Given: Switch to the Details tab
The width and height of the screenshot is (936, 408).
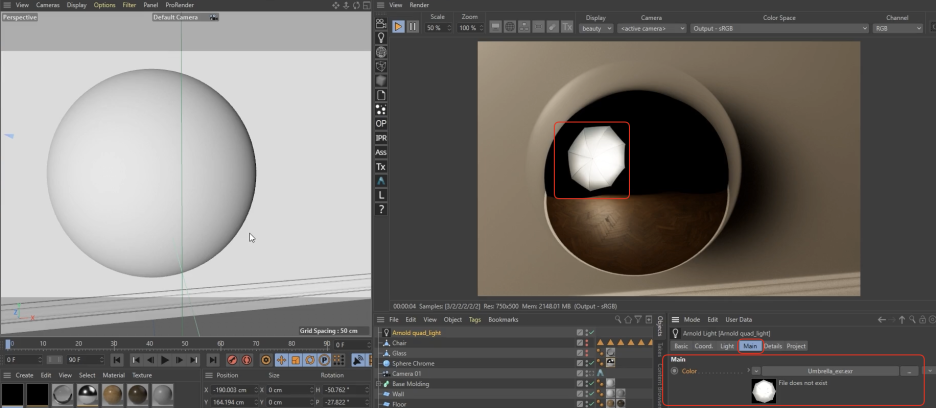Looking at the screenshot, I should (x=772, y=346).
